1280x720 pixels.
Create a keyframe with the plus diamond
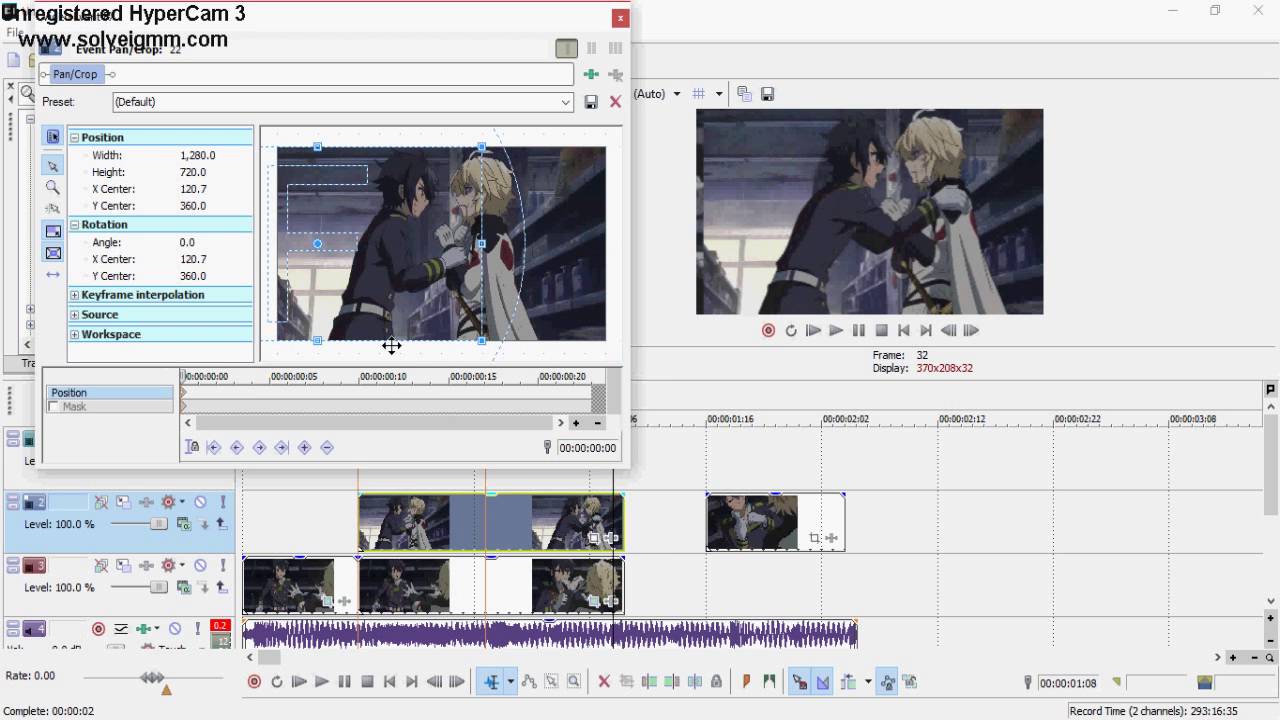tap(304, 448)
